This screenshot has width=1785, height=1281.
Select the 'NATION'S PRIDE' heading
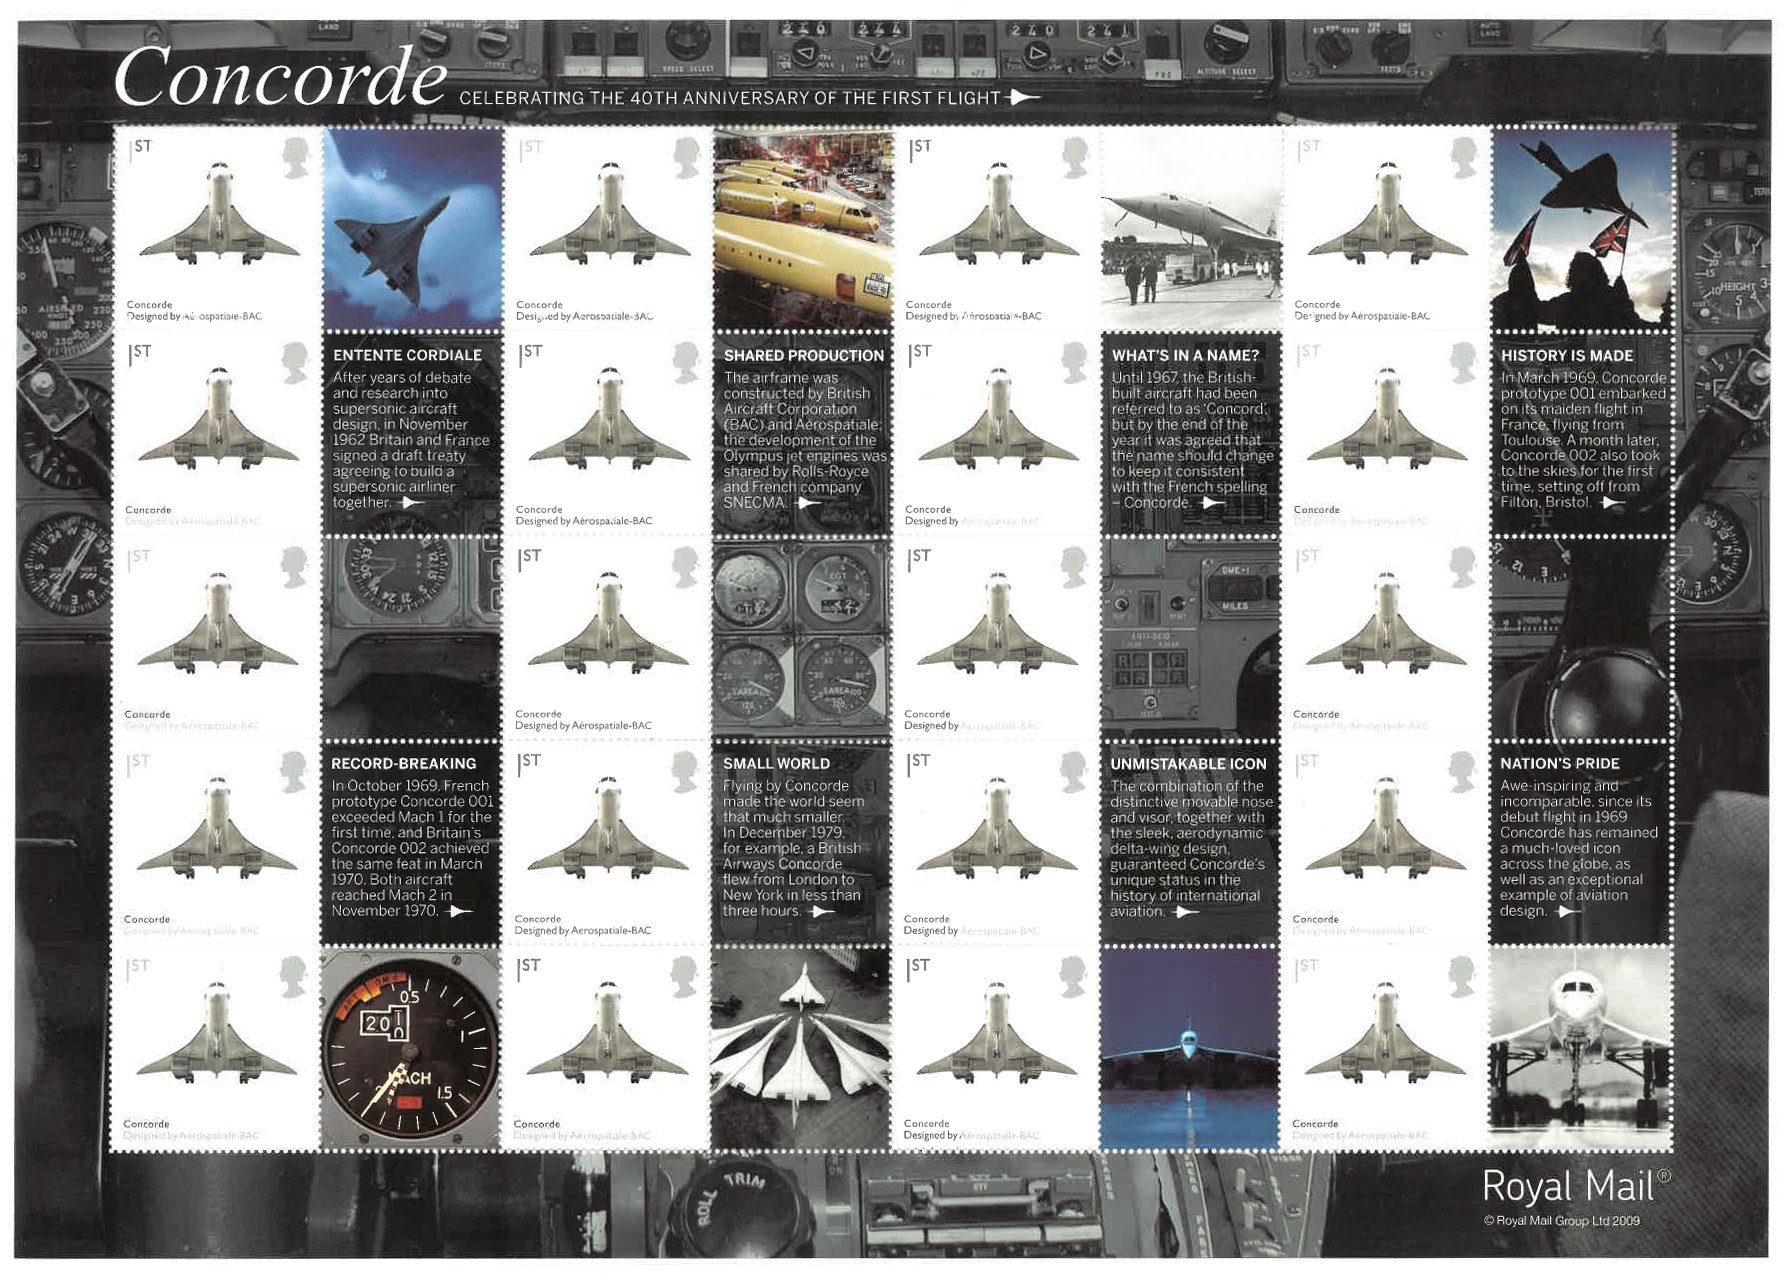click(1559, 763)
